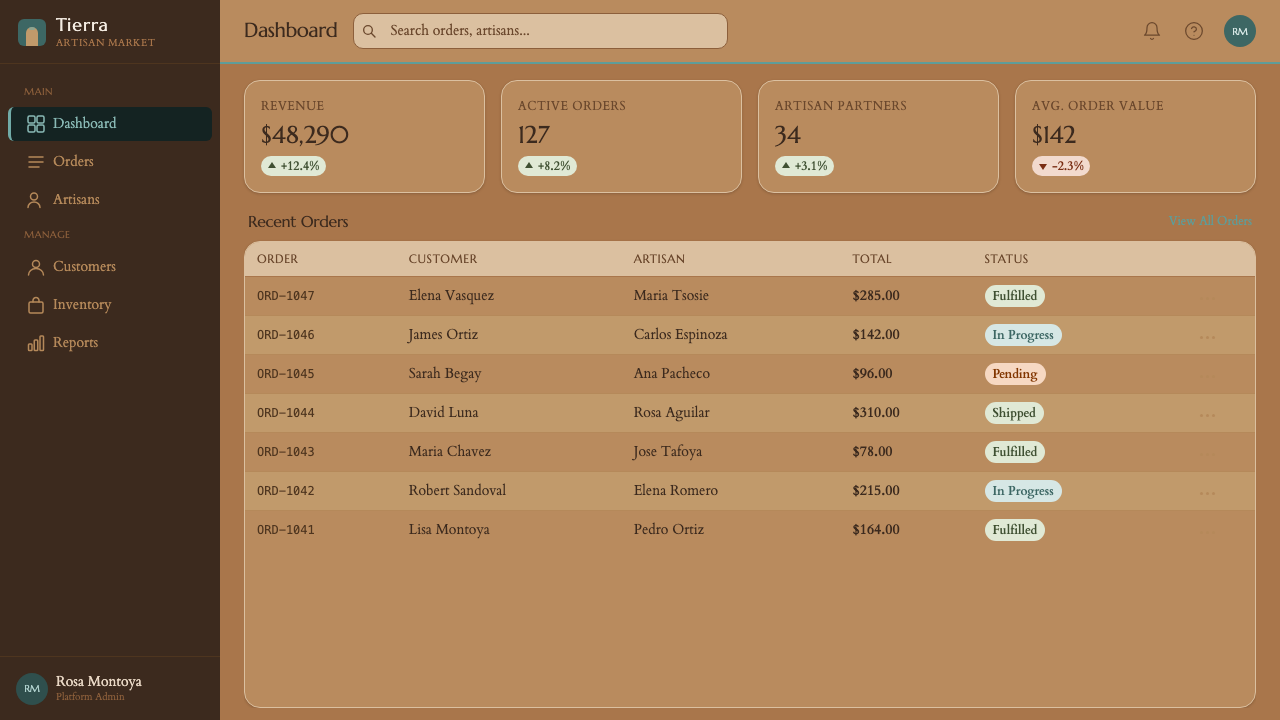Click the +8.2% active orders badge
The height and width of the screenshot is (720, 1280).
pos(547,166)
